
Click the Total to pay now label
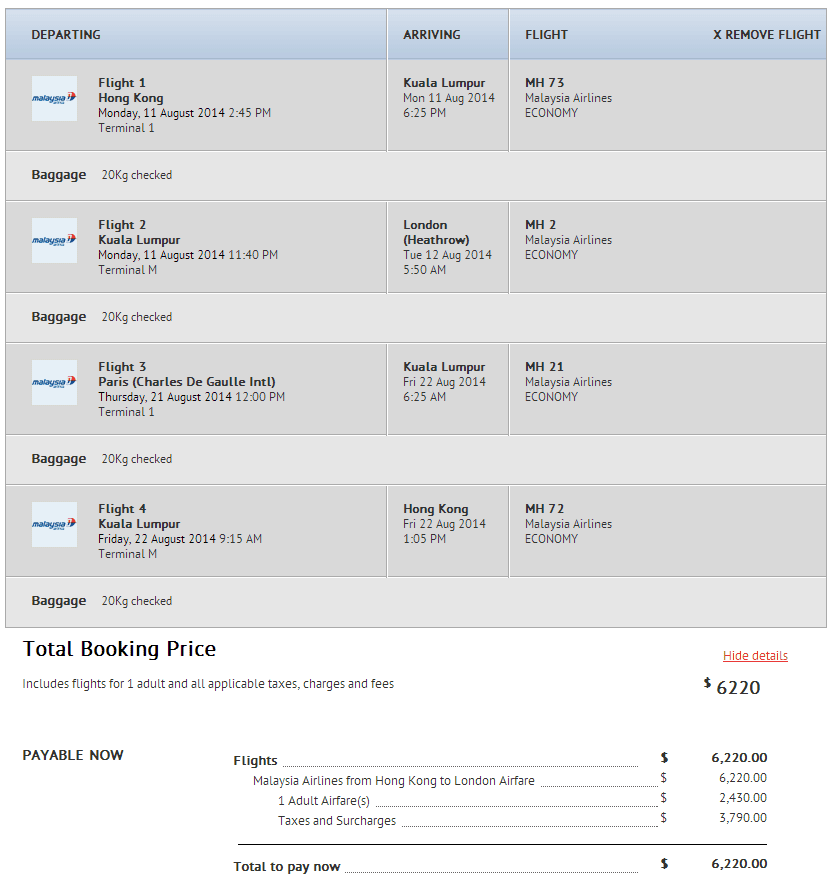point(287,866)
